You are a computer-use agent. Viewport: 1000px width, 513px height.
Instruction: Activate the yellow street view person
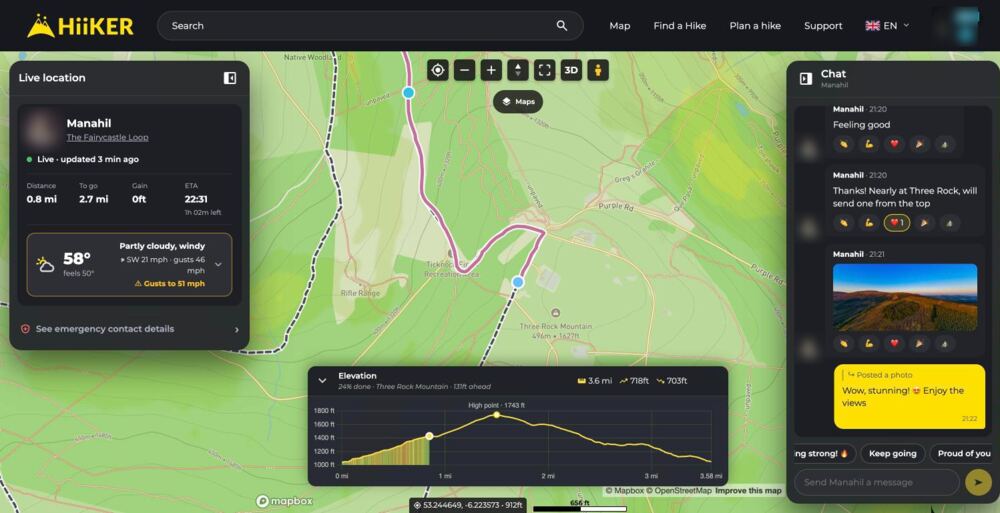tap(598, 70)
